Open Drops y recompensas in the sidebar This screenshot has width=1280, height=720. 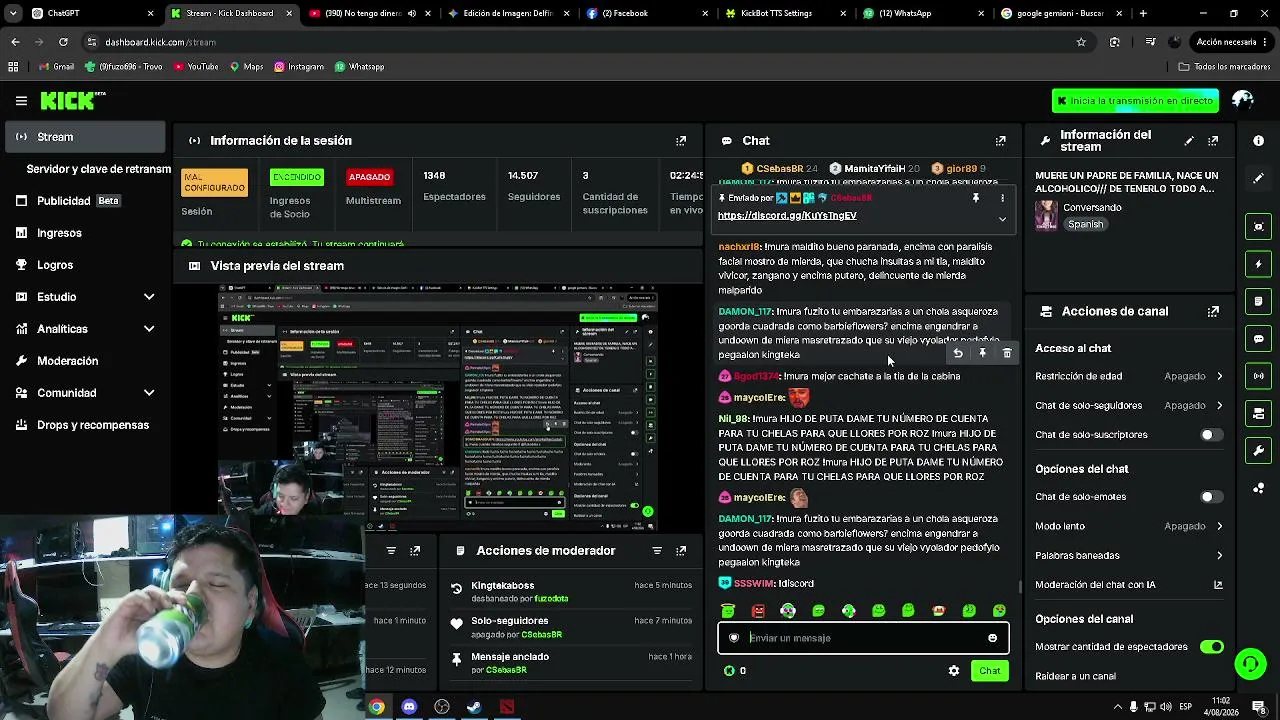[85, 425]
